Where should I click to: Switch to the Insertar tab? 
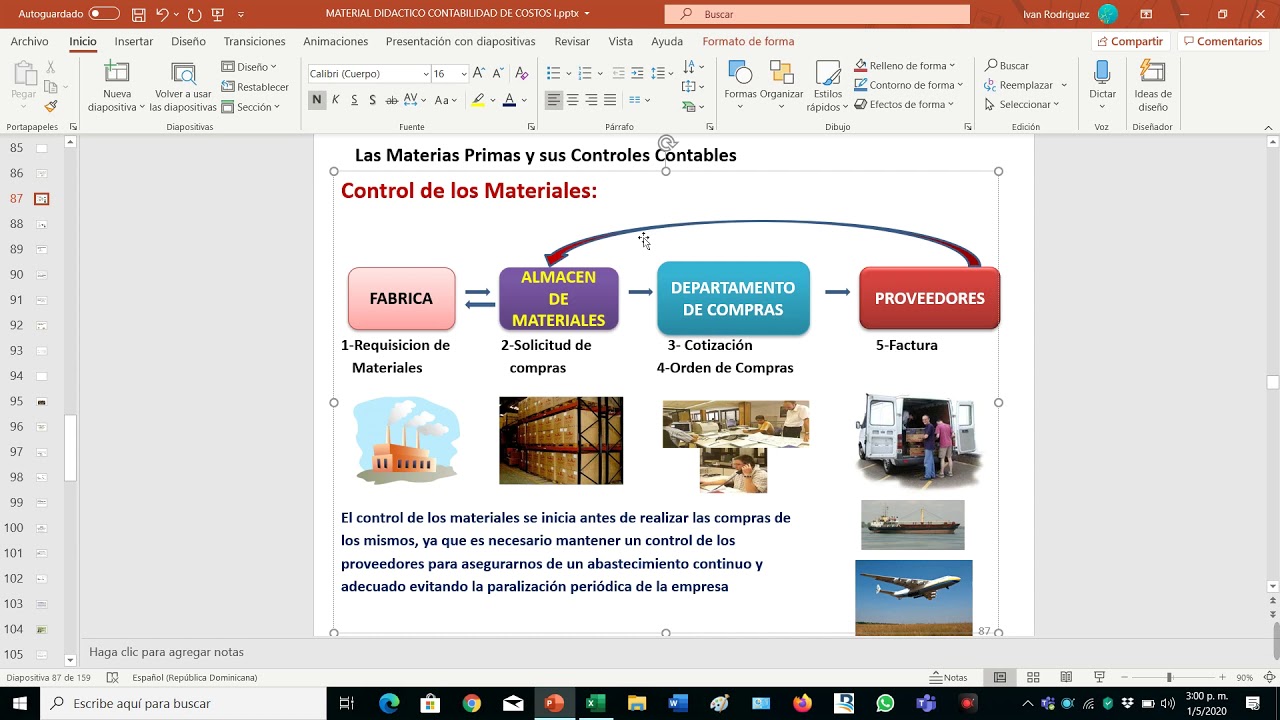(134, 41)
